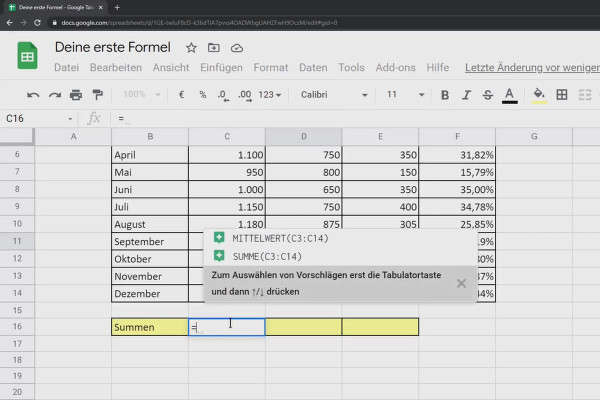The height and width of the screenshot is (400, 600).
Task: Toggle strikethrough formatting
Action: 488,95
